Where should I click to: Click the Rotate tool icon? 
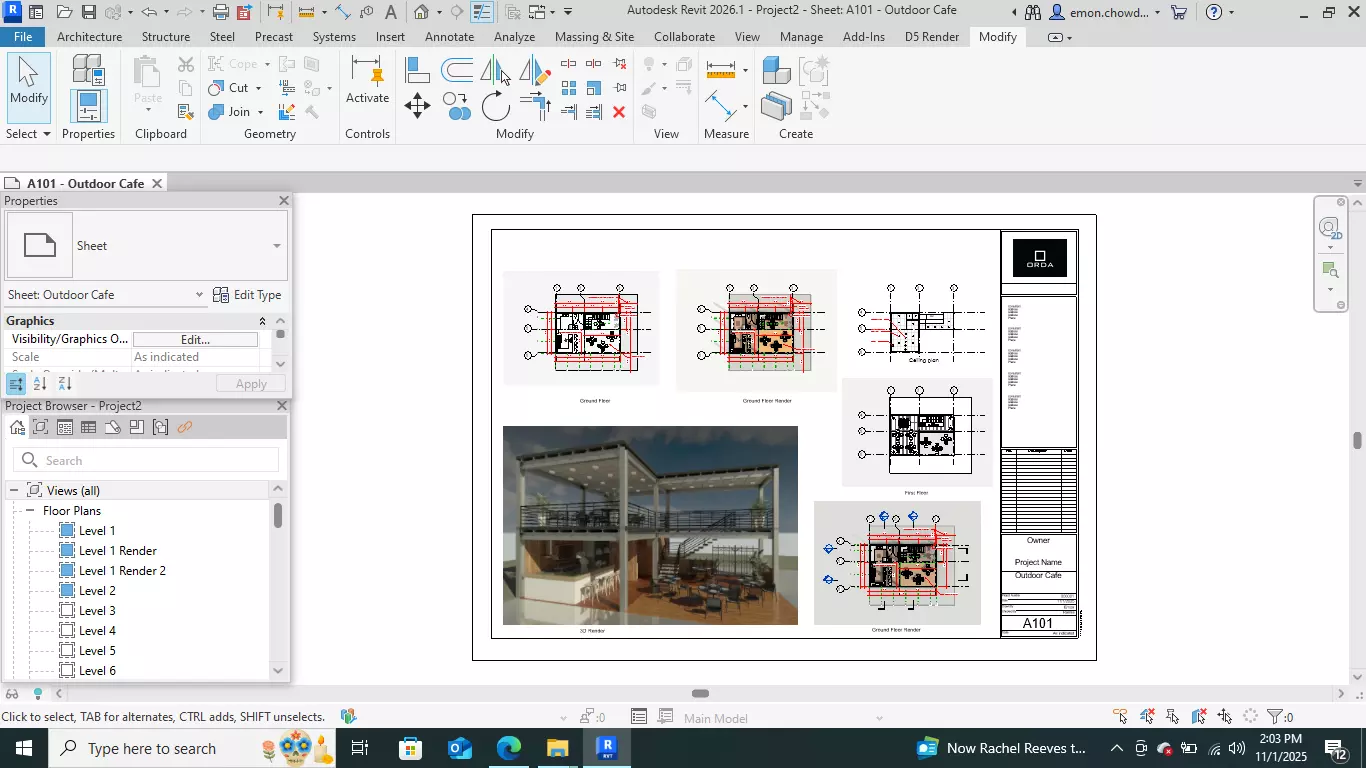[x=496, y=106]
